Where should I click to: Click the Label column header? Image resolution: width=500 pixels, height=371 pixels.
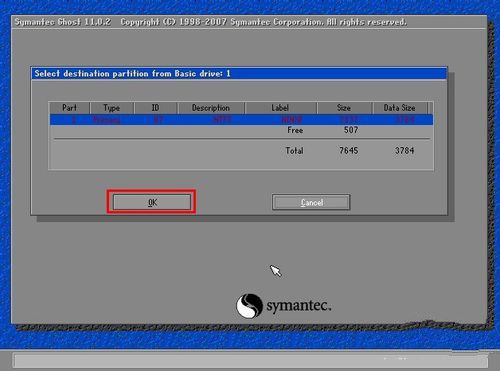(x=280, y=108)
